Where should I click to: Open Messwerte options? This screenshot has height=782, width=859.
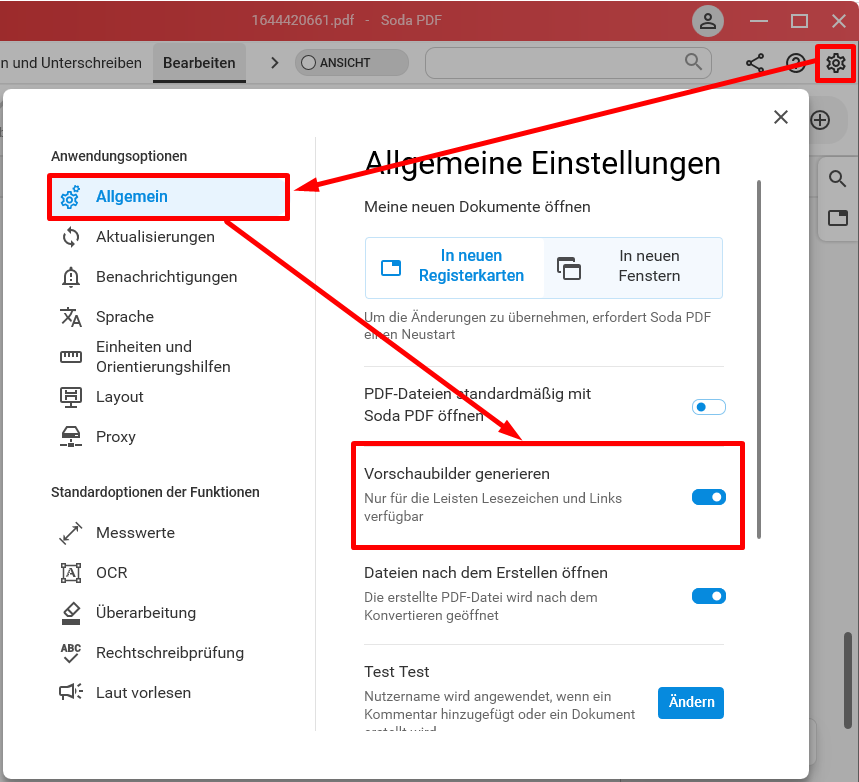pos(135,533)
